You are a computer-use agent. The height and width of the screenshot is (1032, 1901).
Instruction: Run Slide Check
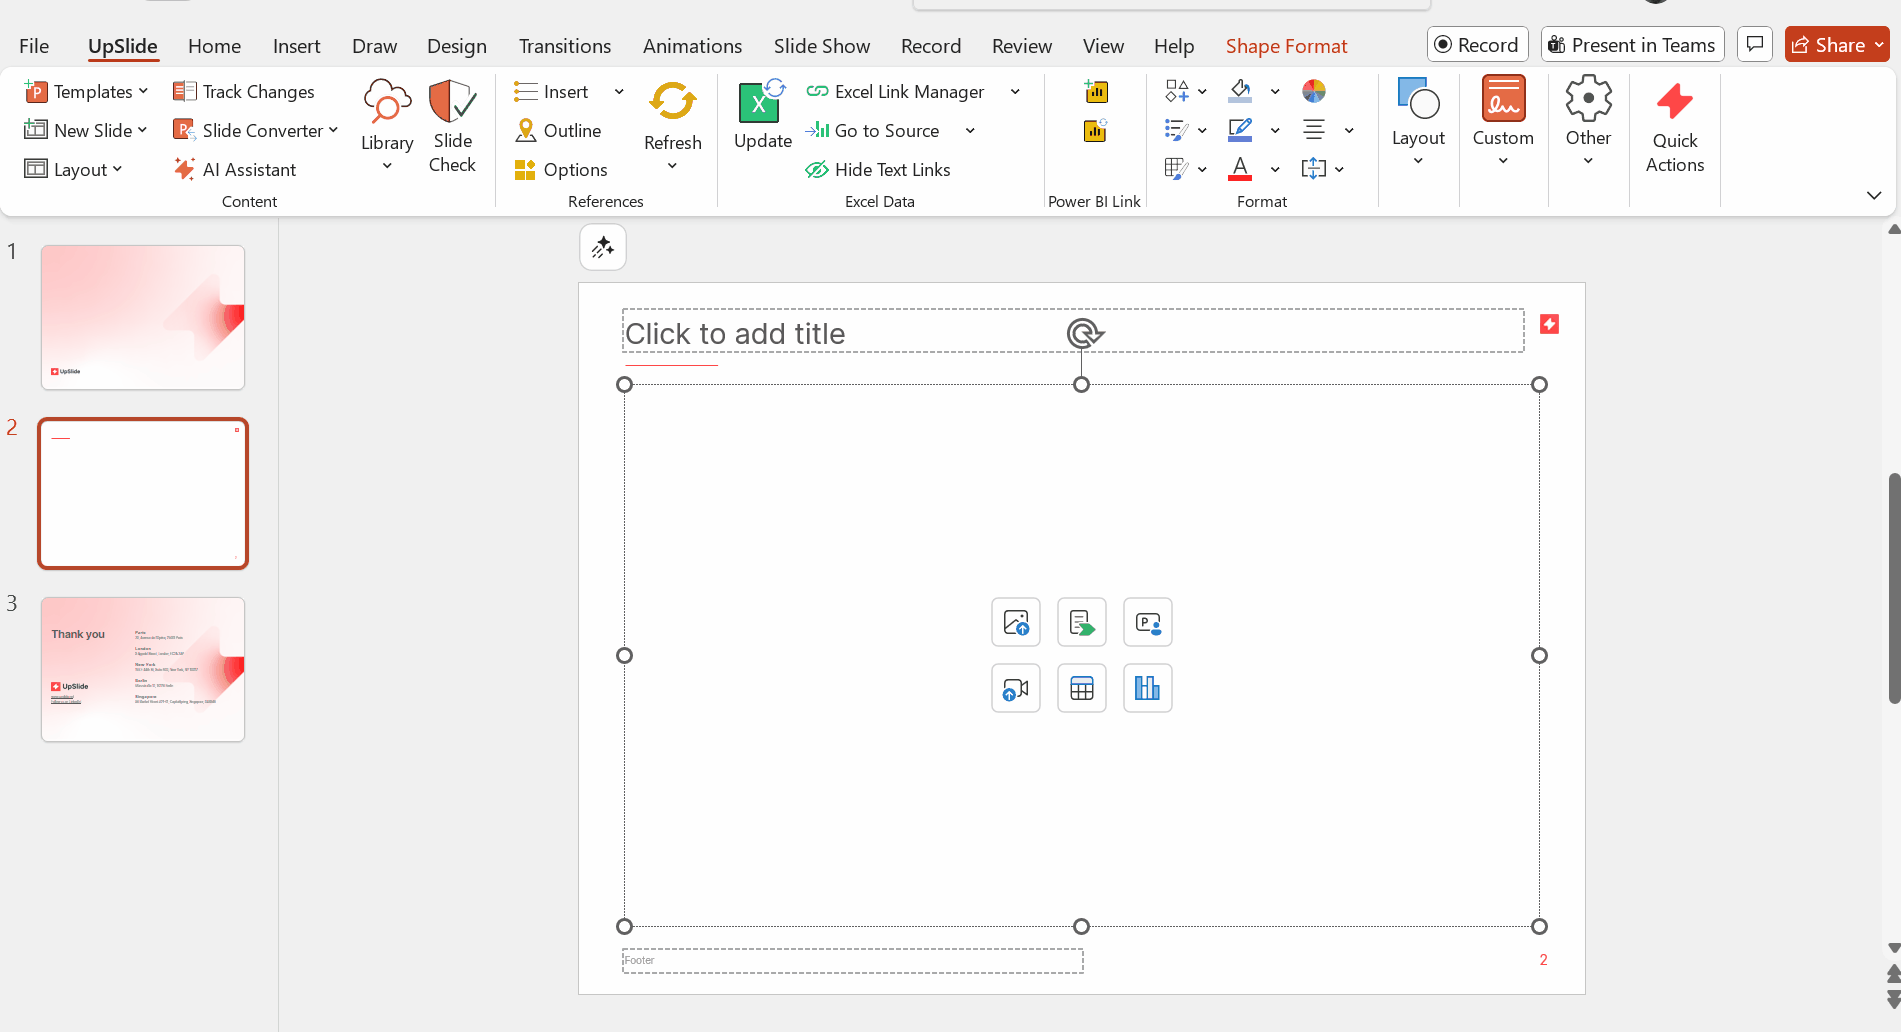452,125
